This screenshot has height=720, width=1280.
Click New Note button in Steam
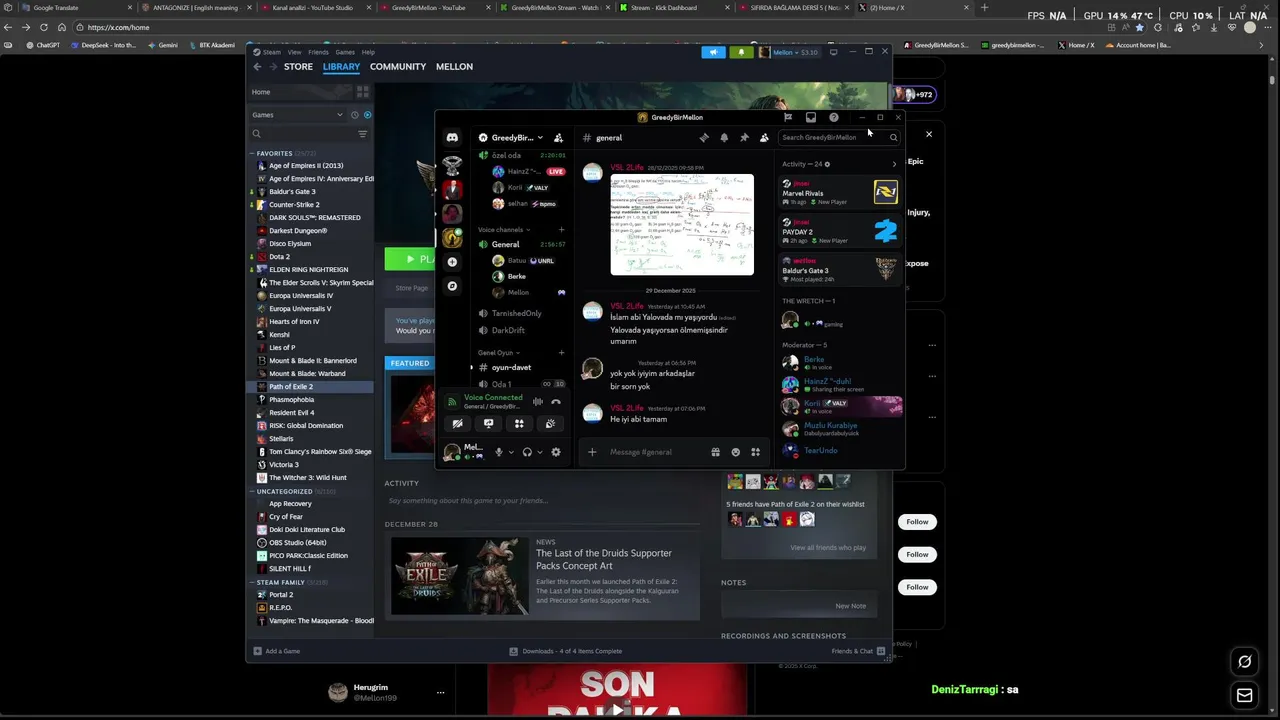click(851, 606)
